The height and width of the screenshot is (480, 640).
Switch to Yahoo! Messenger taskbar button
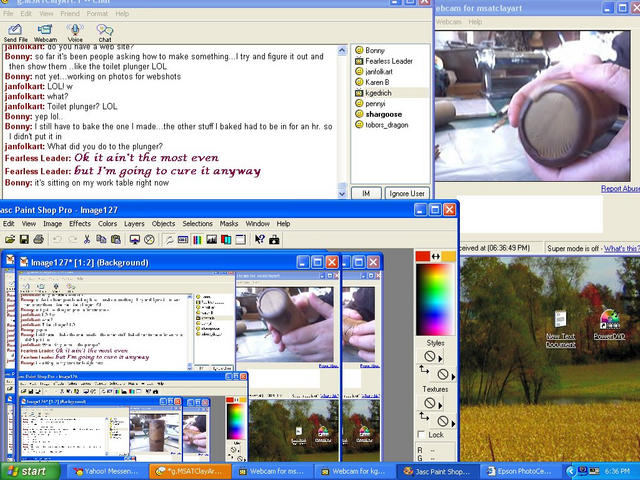coord(105,471)
